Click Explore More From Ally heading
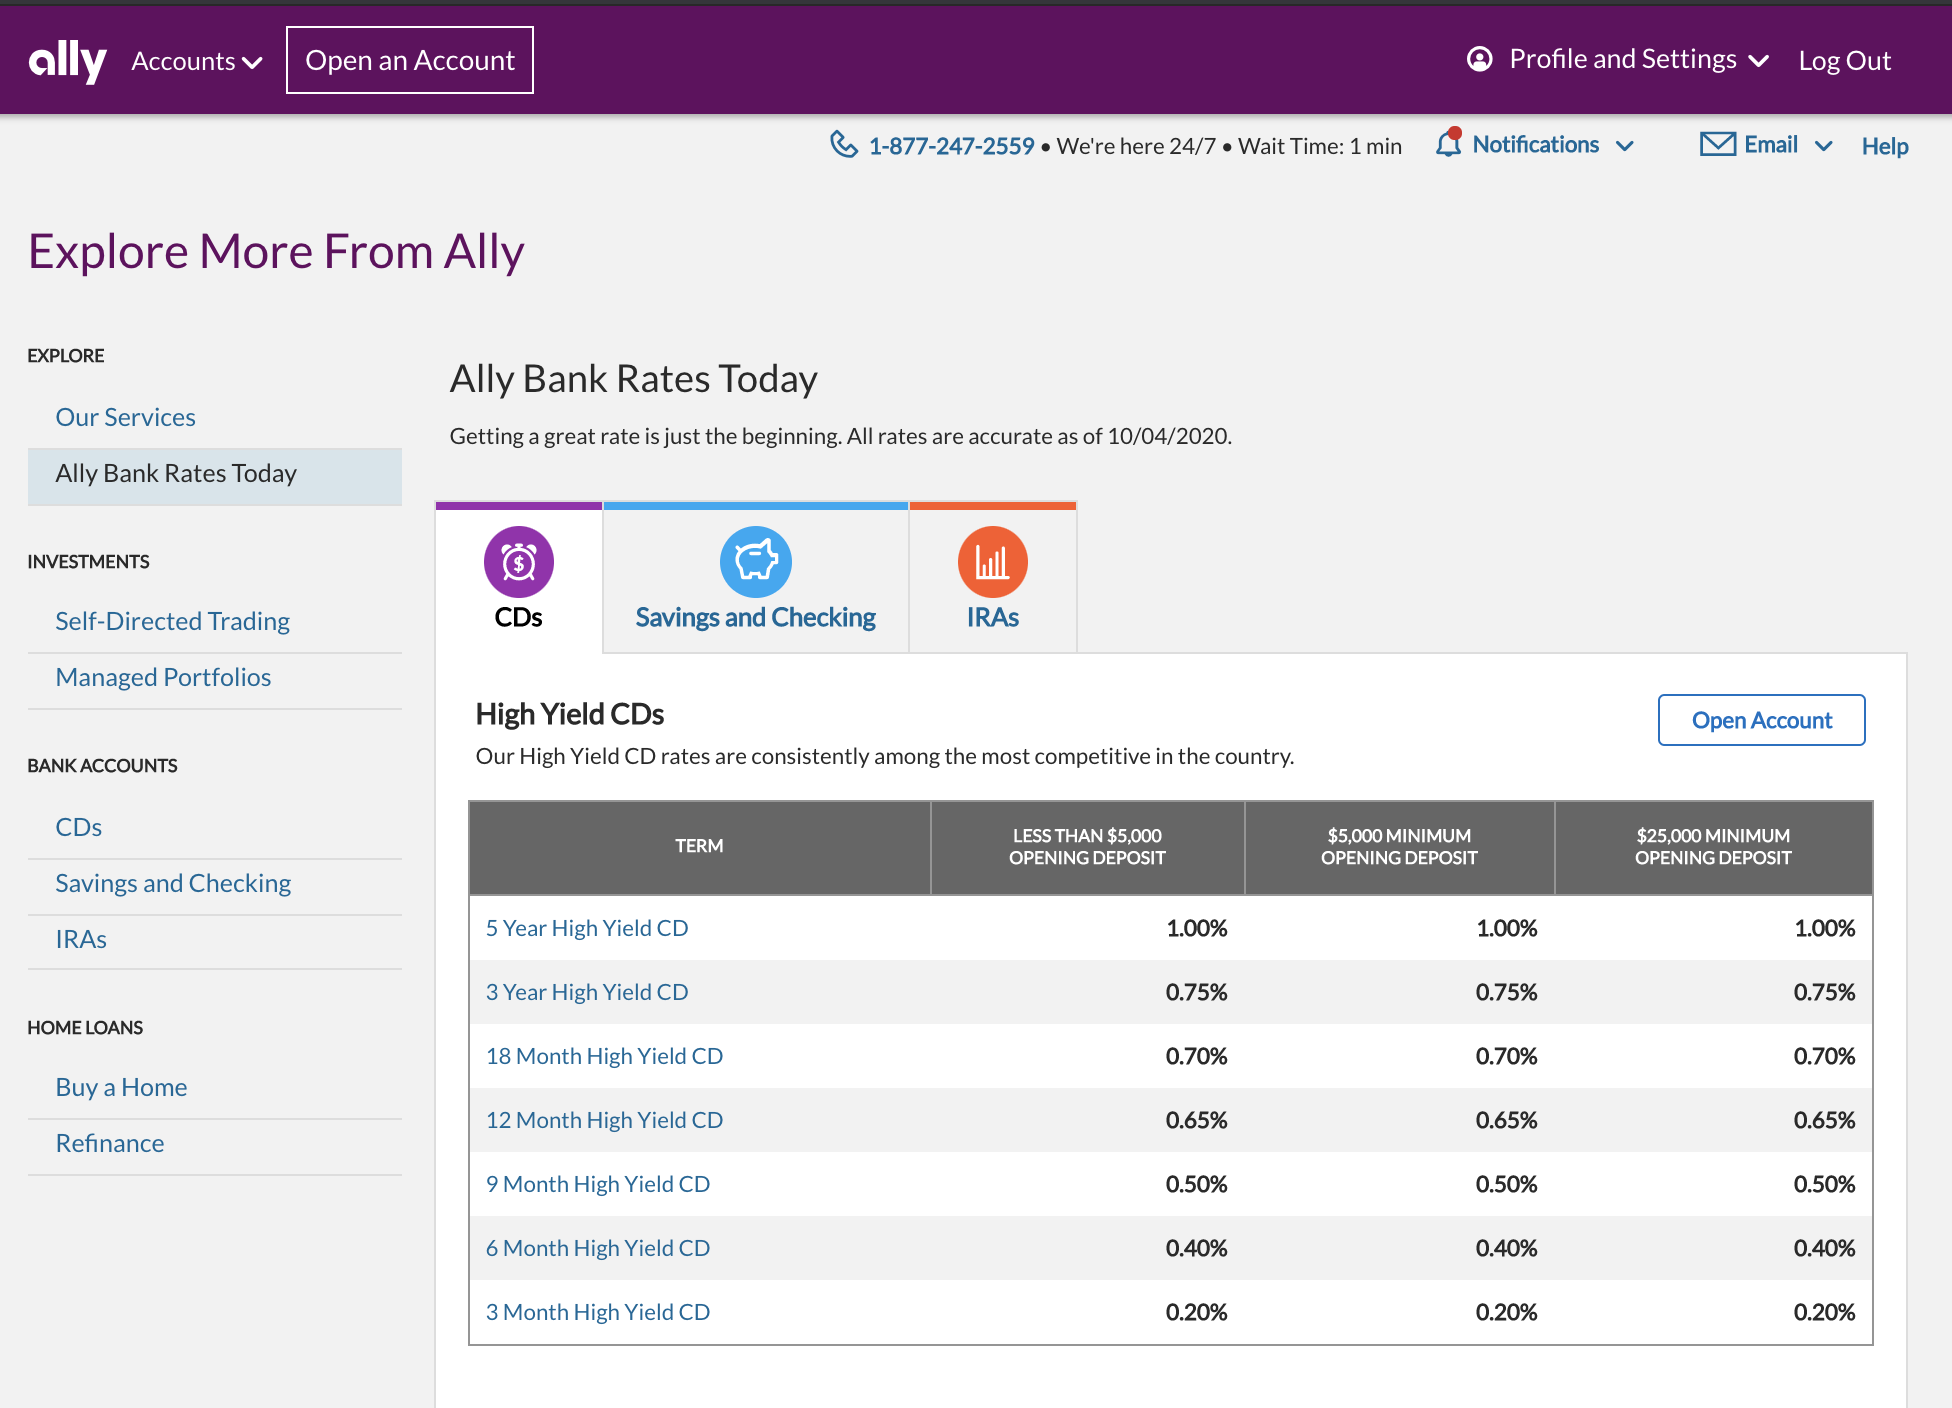 pyautogui.click(x=276, y=251)
